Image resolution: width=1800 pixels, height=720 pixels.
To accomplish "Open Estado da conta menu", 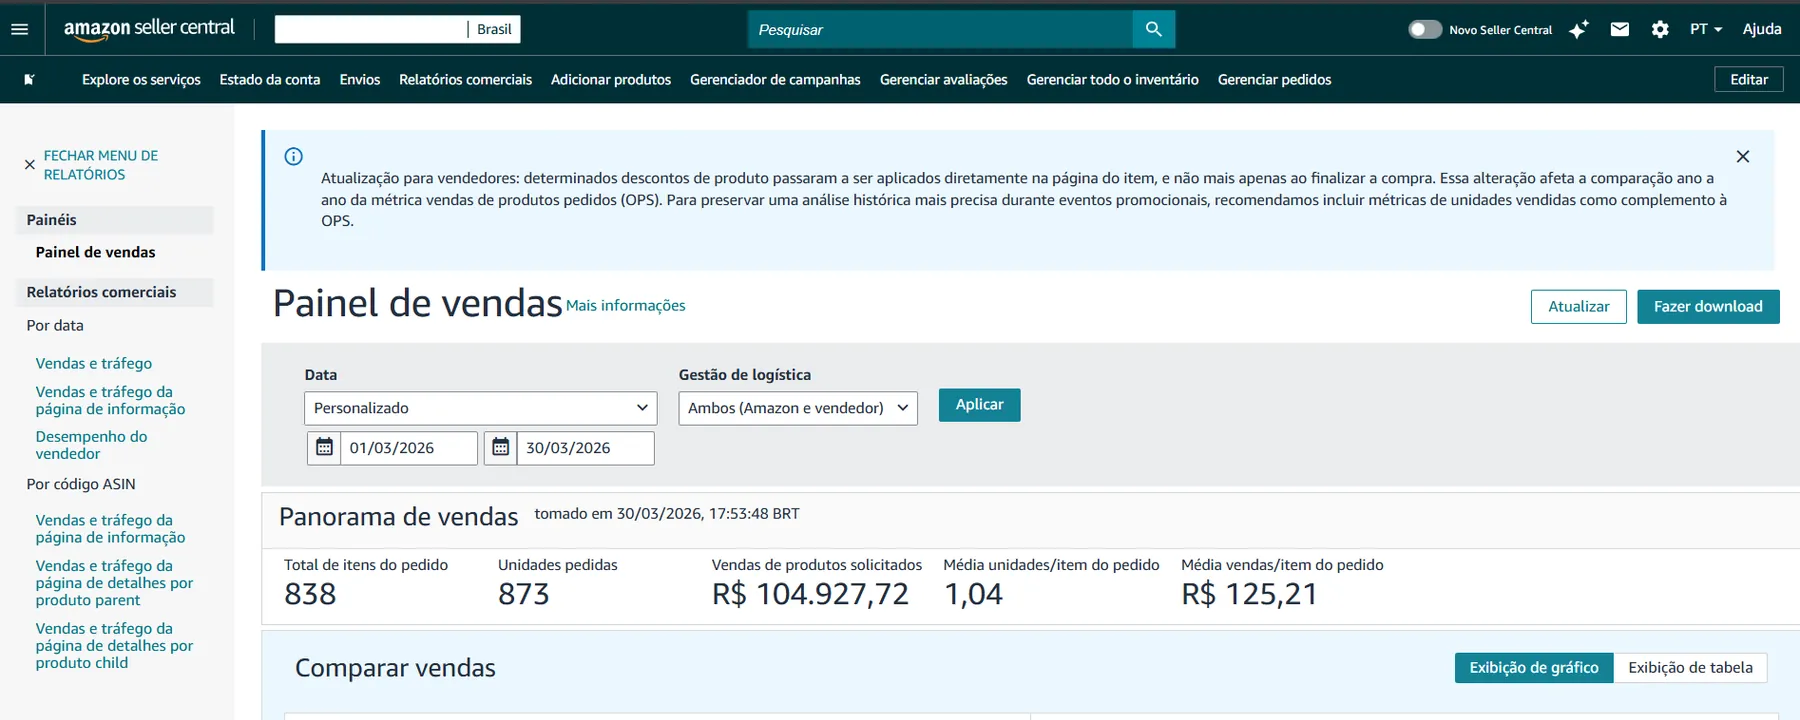I will (270, 79).
